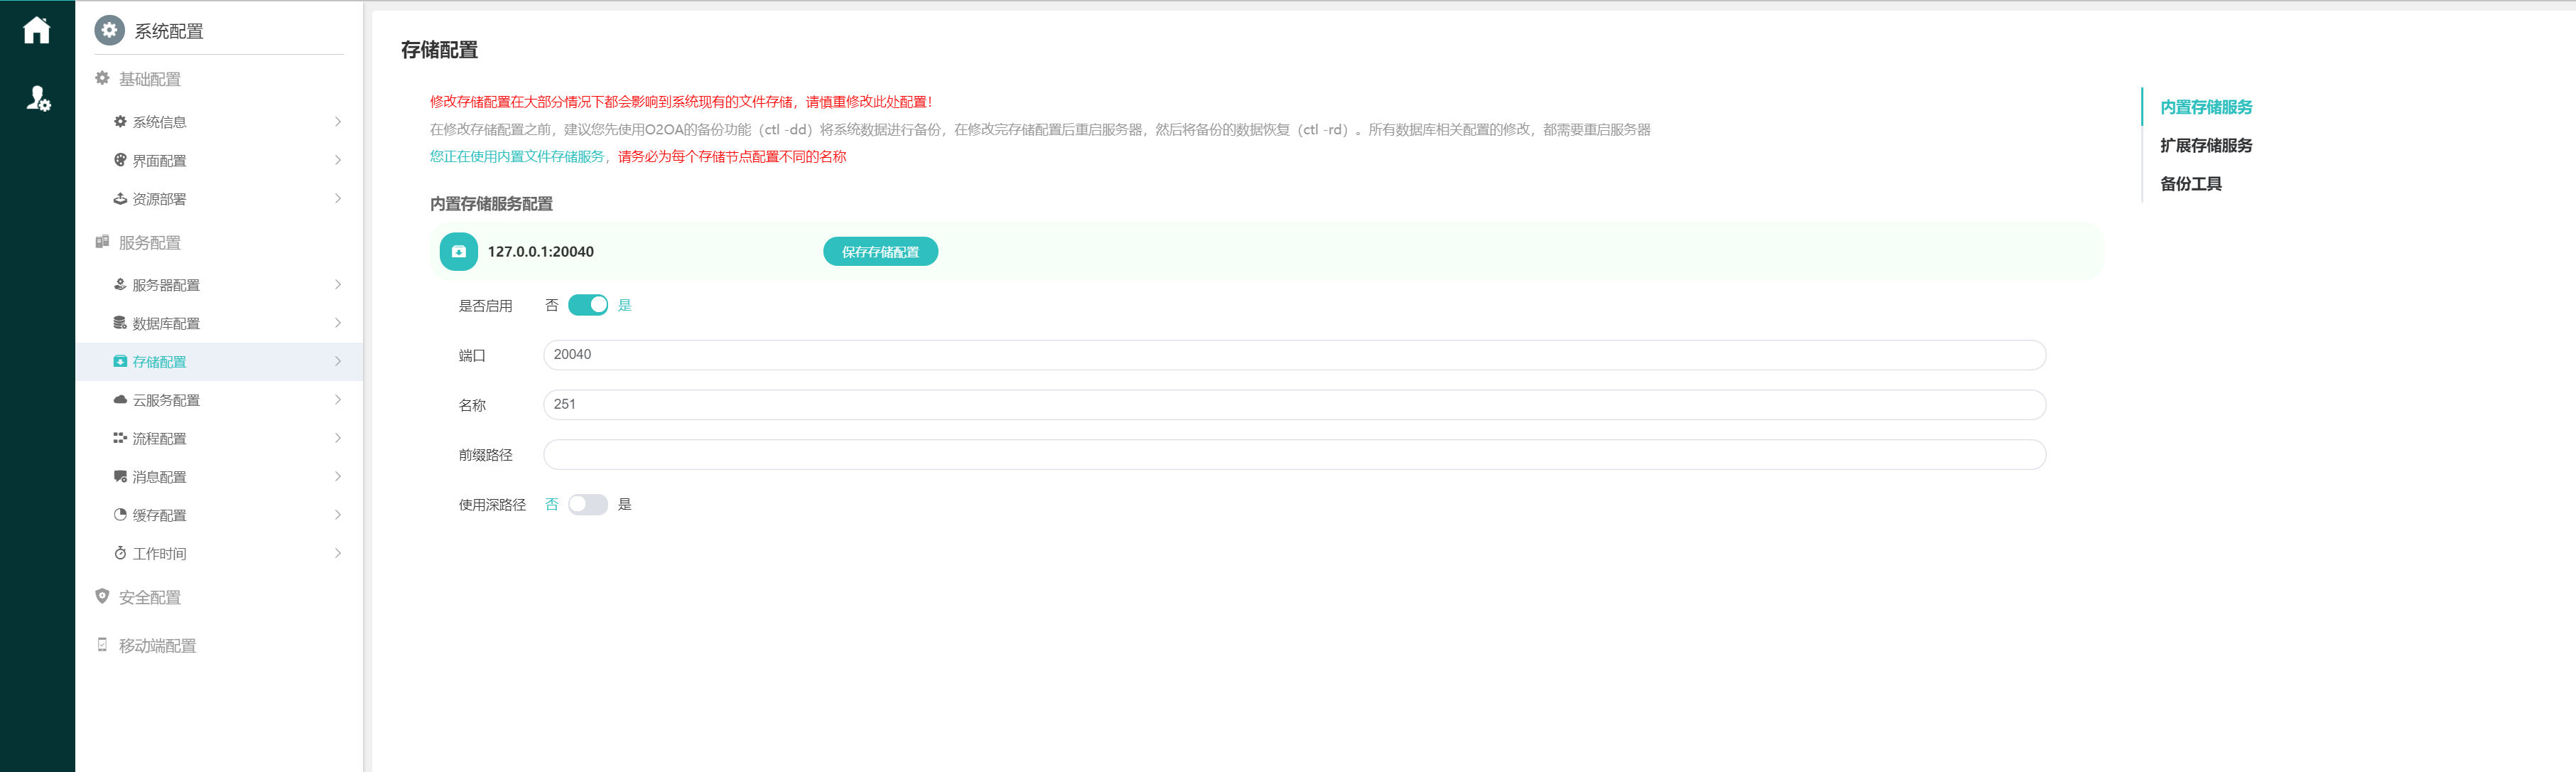Expand the 系统信息 chevron arrow
Viewport: 2576px width, 772px height.
coord(338,122)
